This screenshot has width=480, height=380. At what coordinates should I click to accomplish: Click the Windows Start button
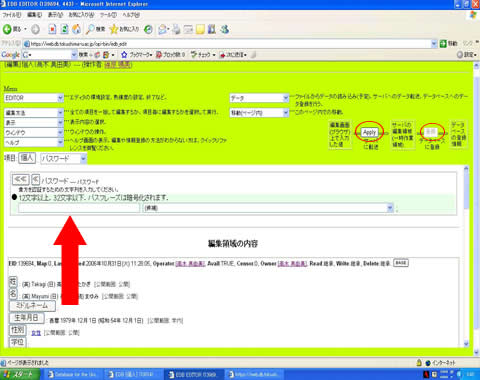(x=20, y=374)
